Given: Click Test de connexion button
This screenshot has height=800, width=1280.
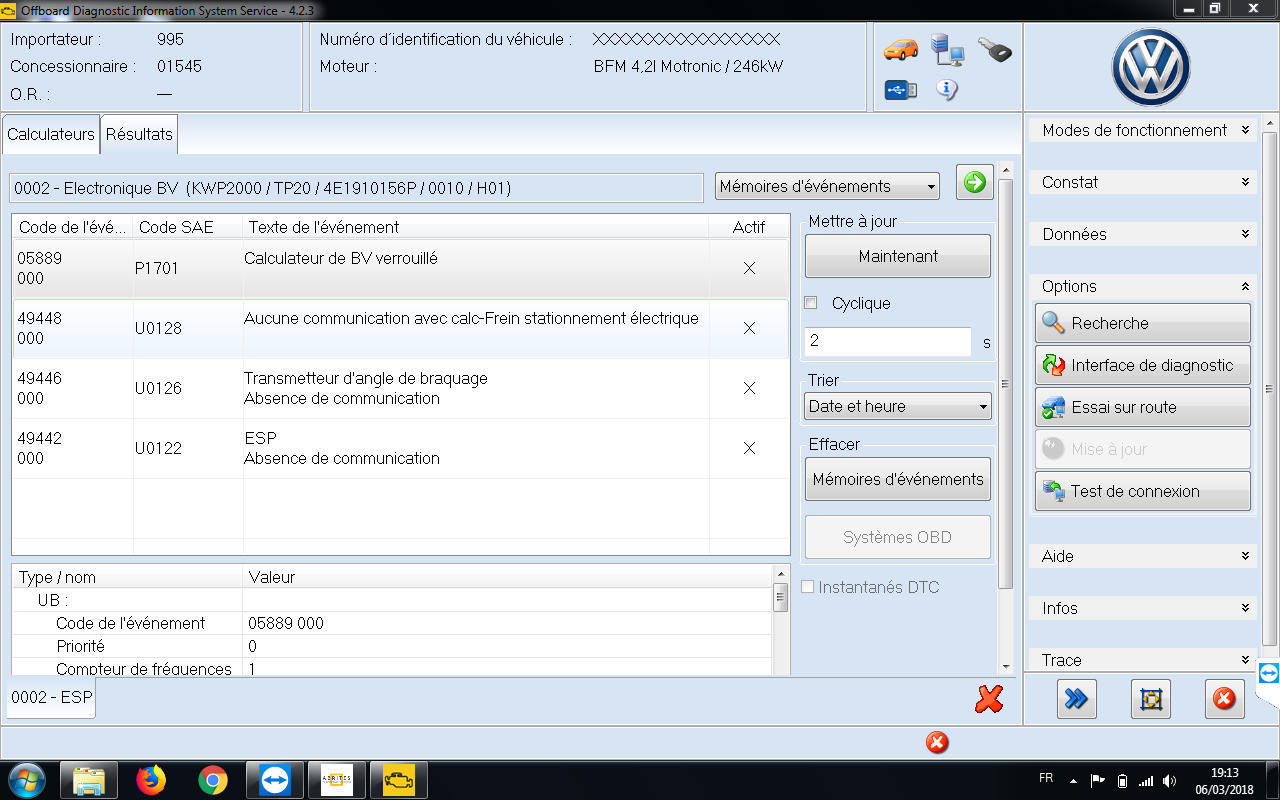Looking at the screenshot, I should point(1142,491).
